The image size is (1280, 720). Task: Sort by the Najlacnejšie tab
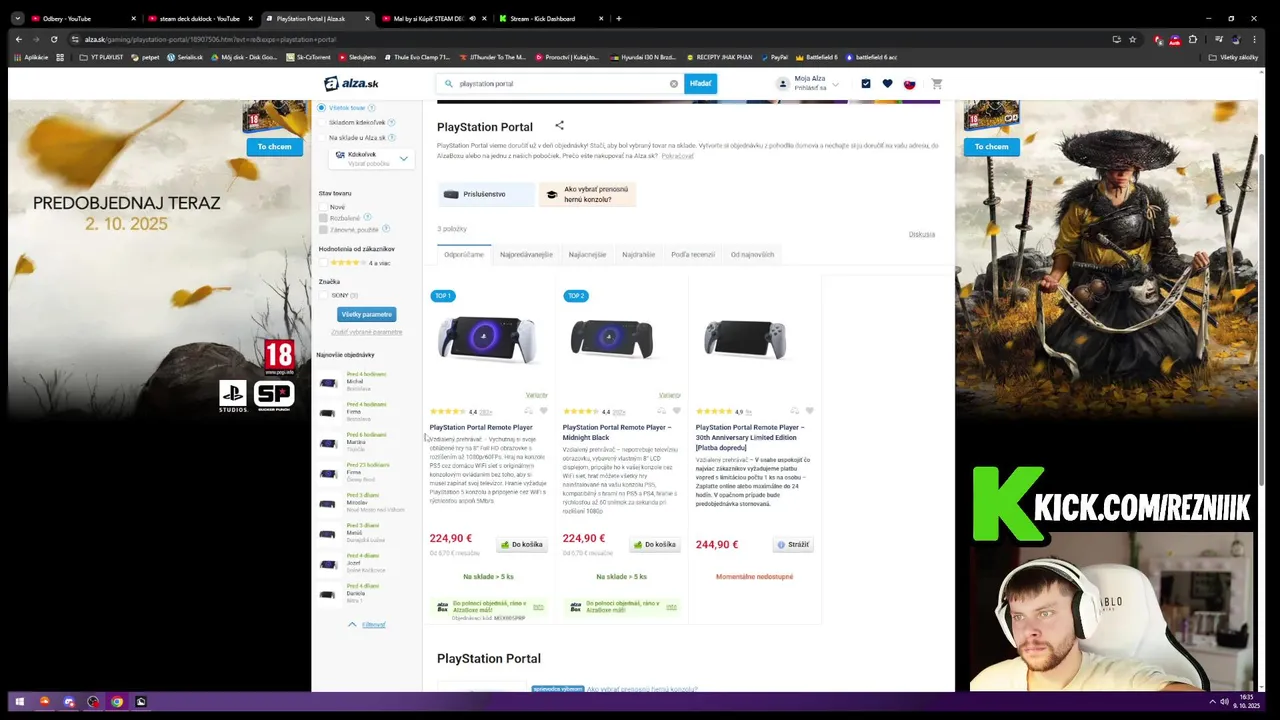pos(588,254)
